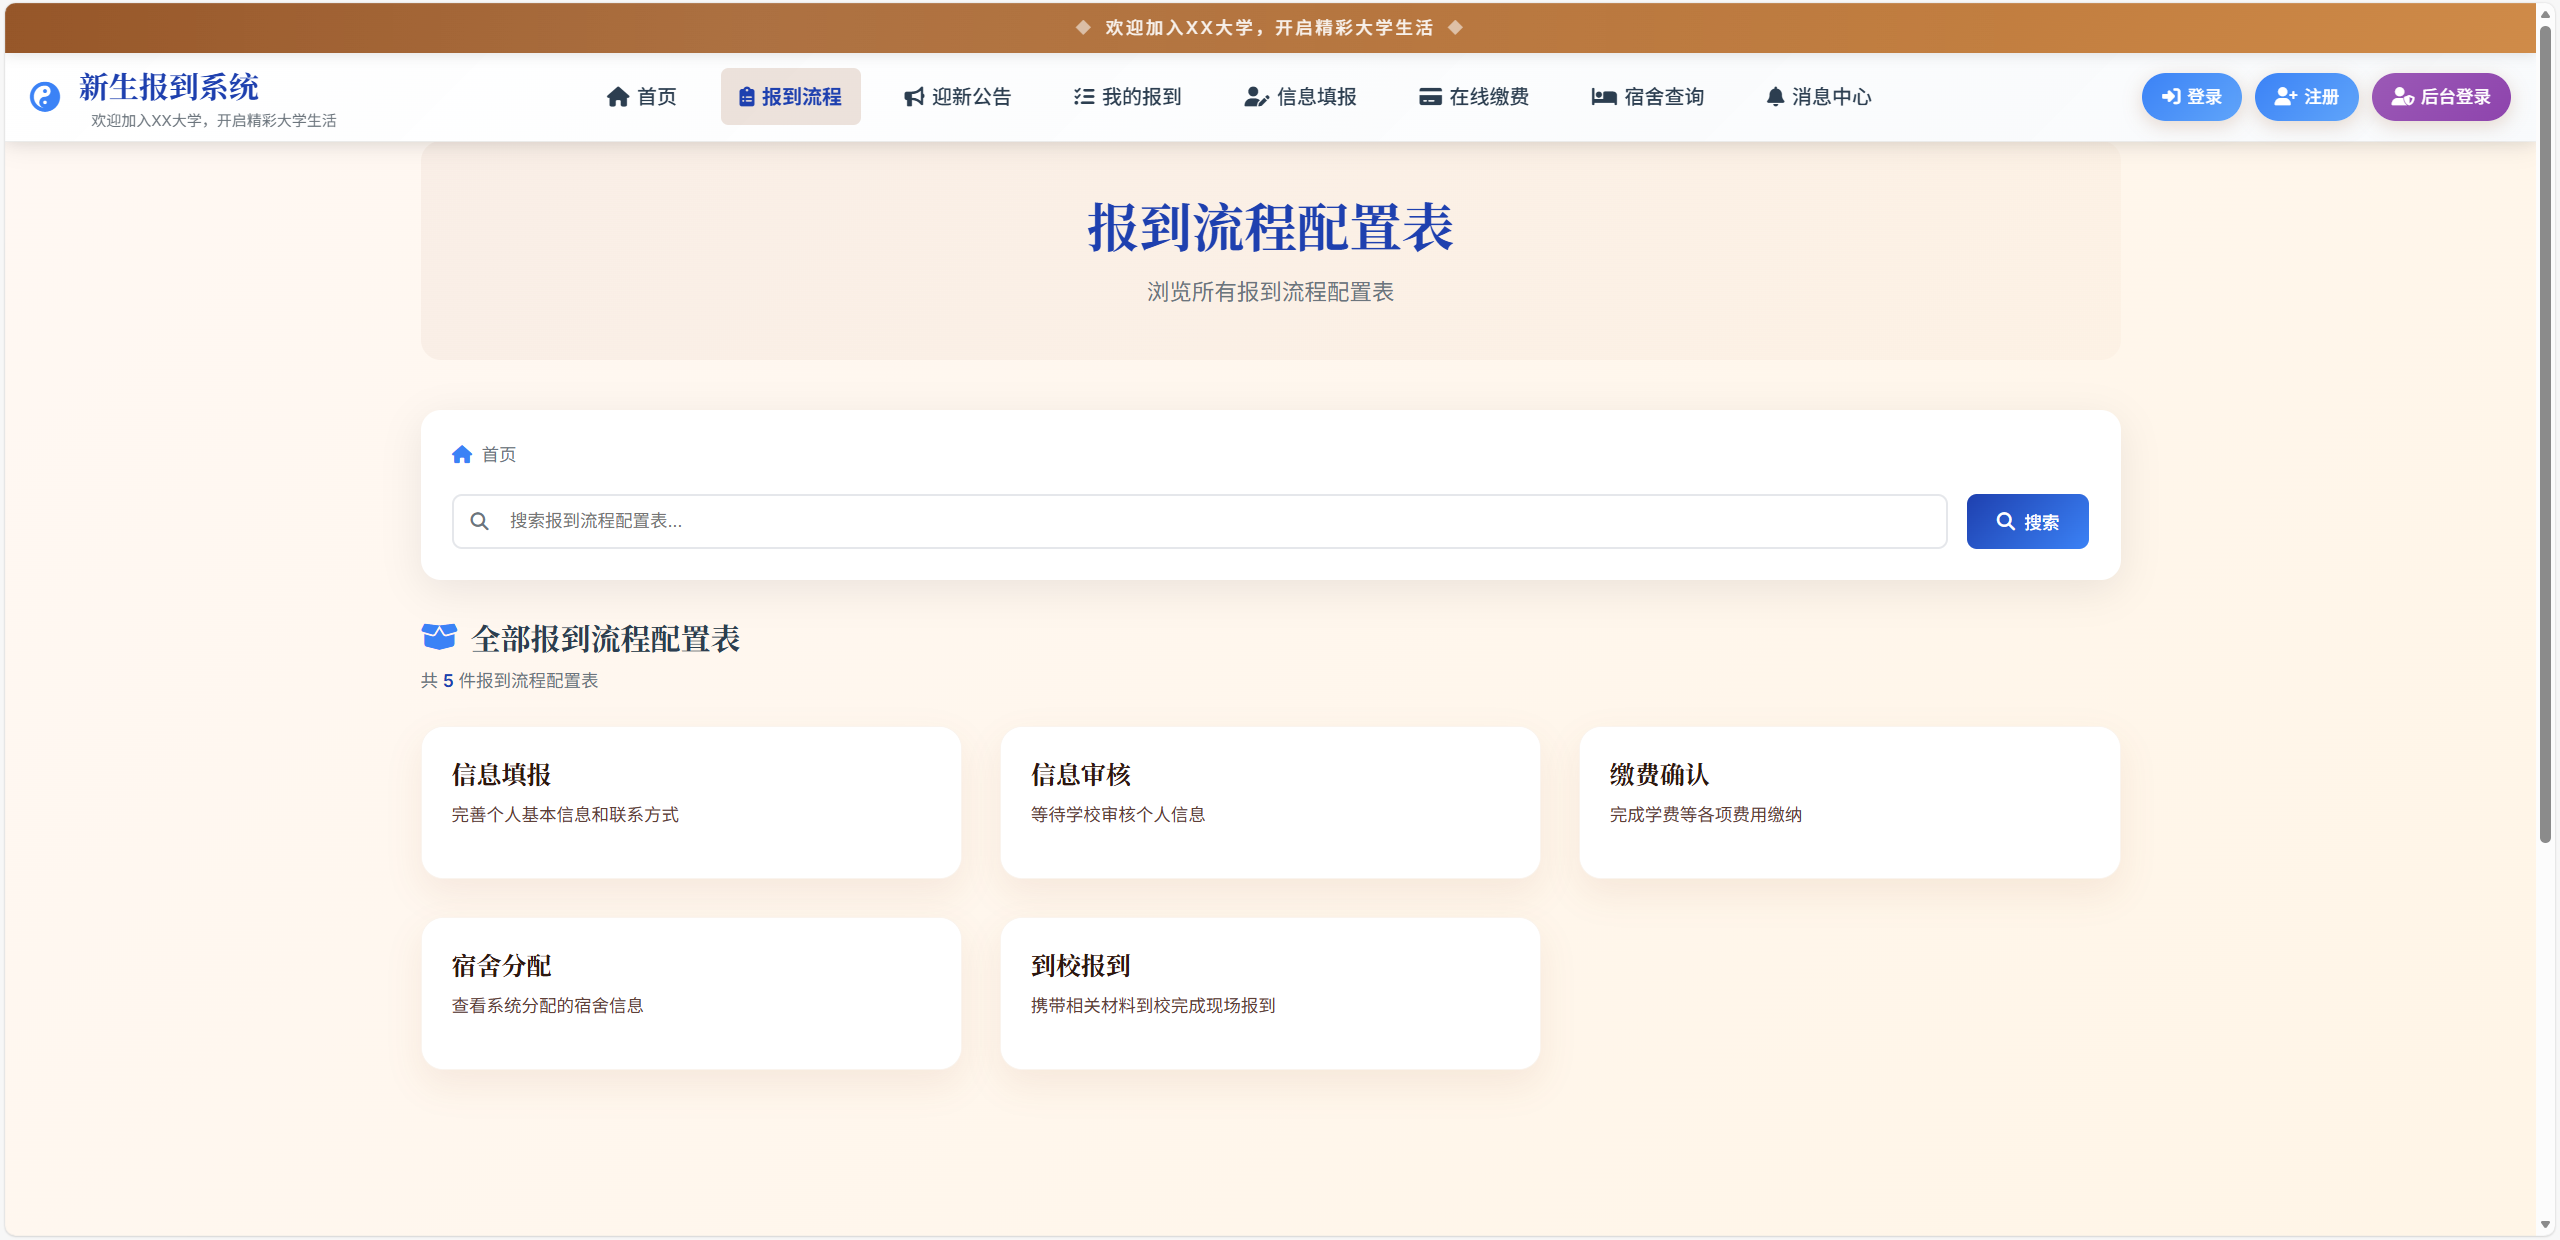Screen dimensions: 2560x1240
Task: Go to 首页 in navigation bar
Action: click(642, 97)
